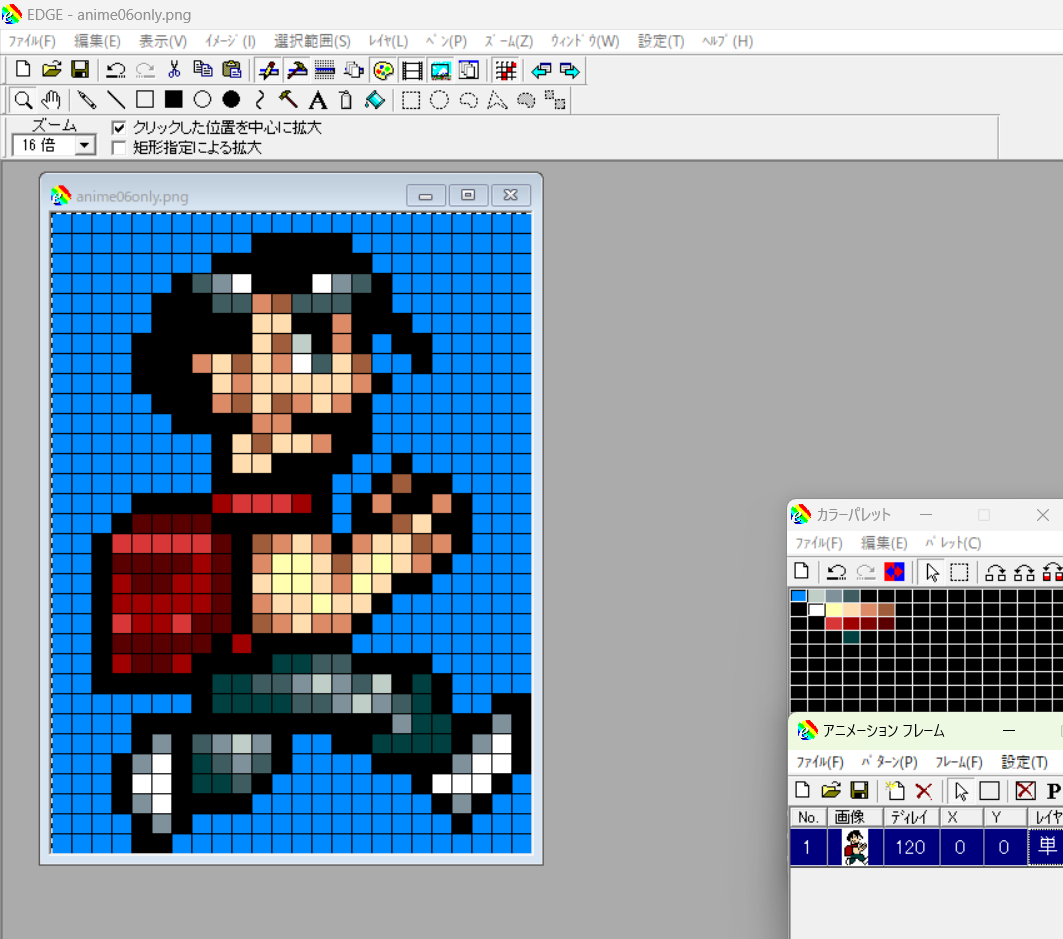Select the filled ellipse tool
The height and width of the screenshot is (939, 1063).
pos(231,100)
